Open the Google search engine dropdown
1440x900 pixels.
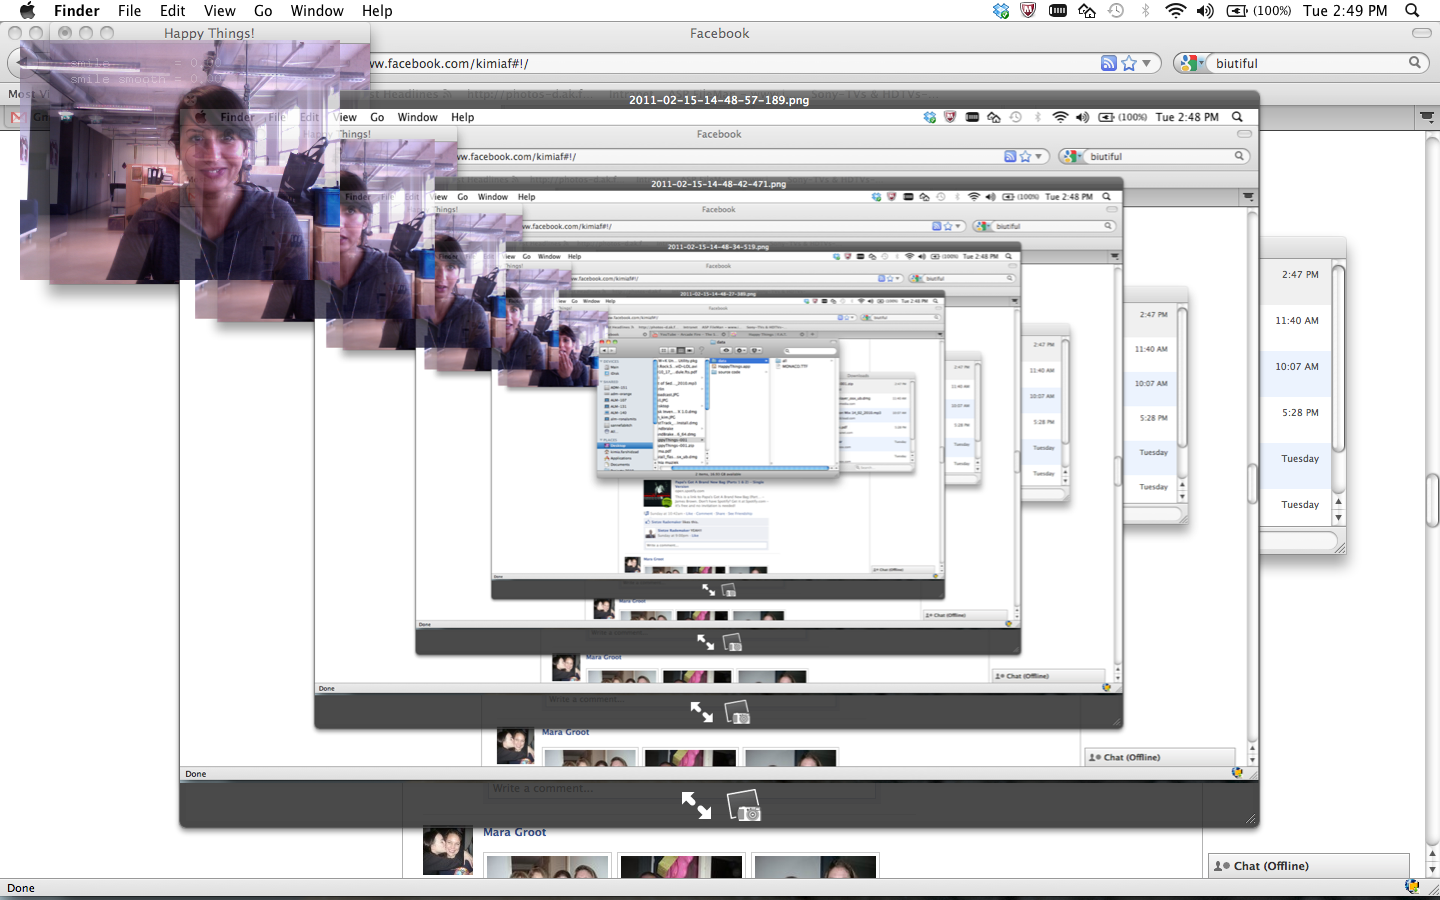[x=1190, y=63]
